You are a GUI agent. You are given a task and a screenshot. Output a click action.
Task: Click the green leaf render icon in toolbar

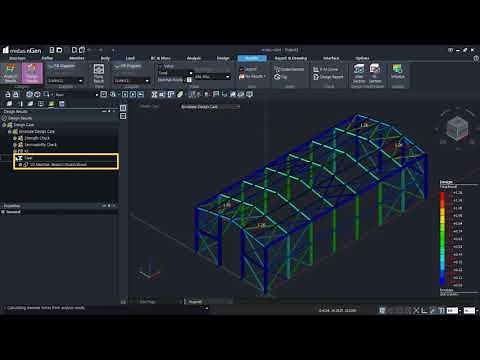point(180,94)
